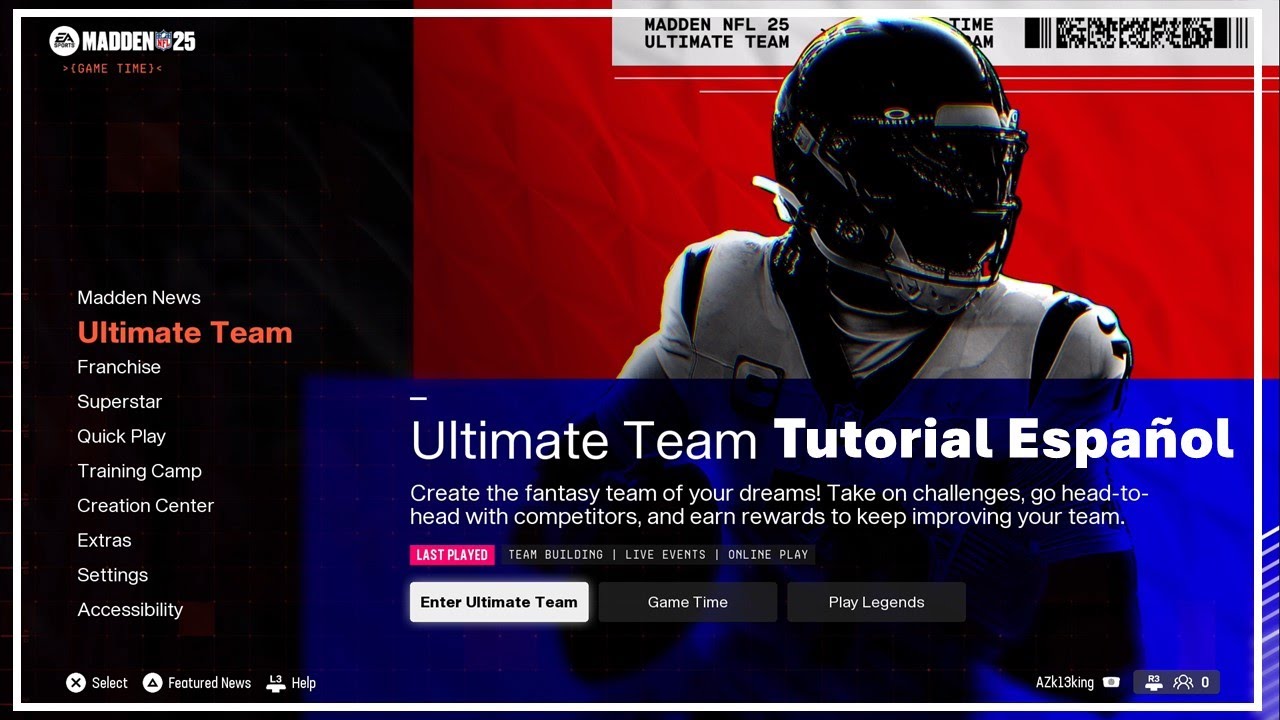Click the Play Legends button
The width and height of the screenshot is (1280, 720).
tap(876, 602)
